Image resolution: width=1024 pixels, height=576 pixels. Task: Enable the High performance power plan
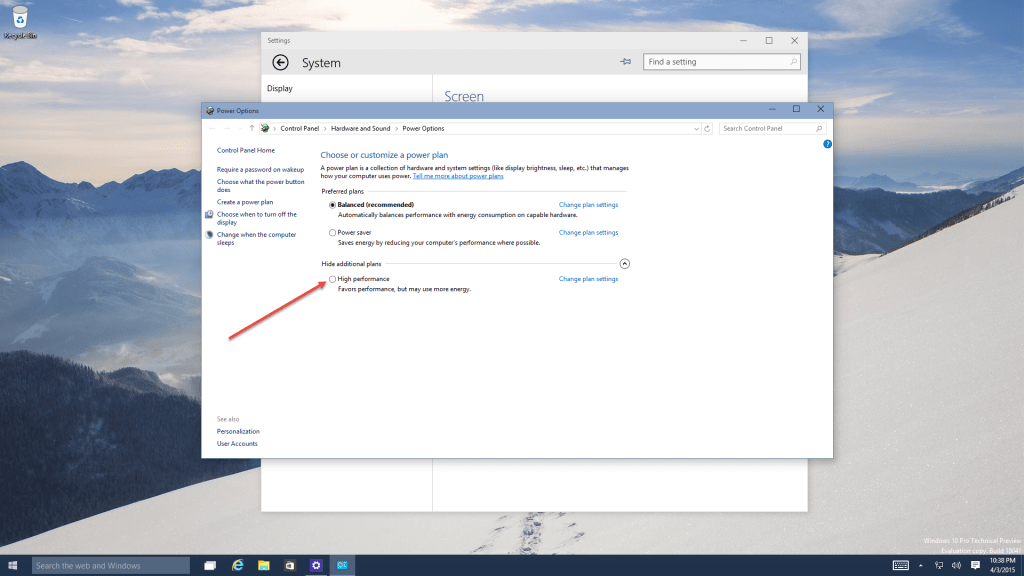333,279
